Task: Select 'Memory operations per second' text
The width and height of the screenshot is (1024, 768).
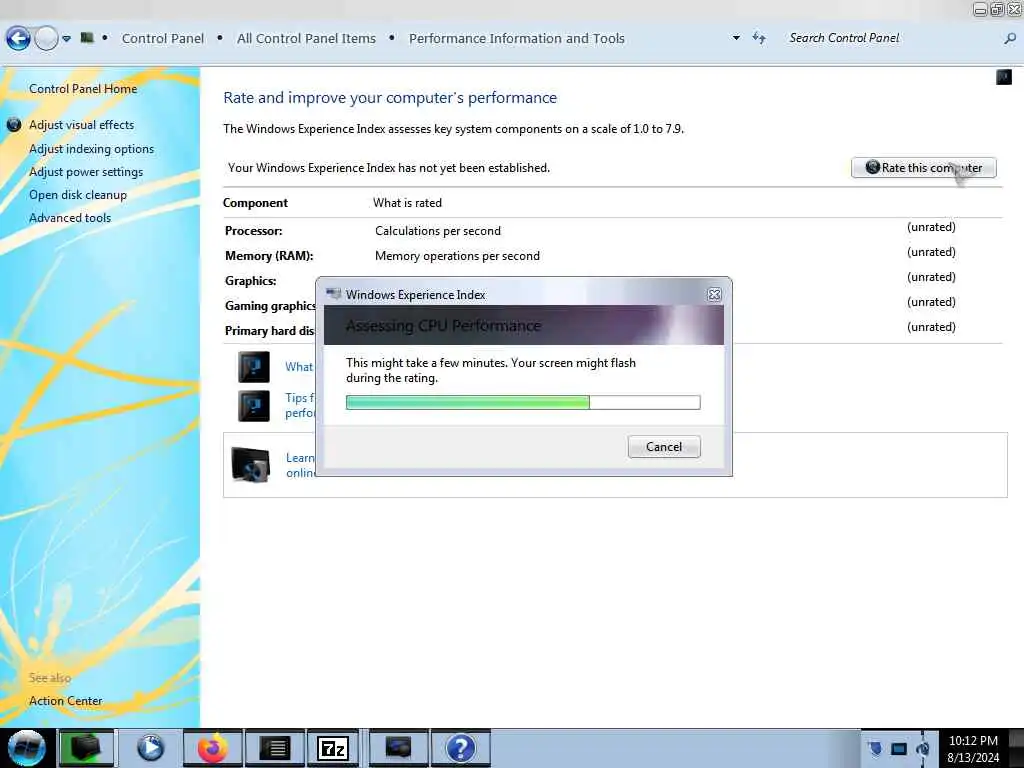Action: [457, 256]
